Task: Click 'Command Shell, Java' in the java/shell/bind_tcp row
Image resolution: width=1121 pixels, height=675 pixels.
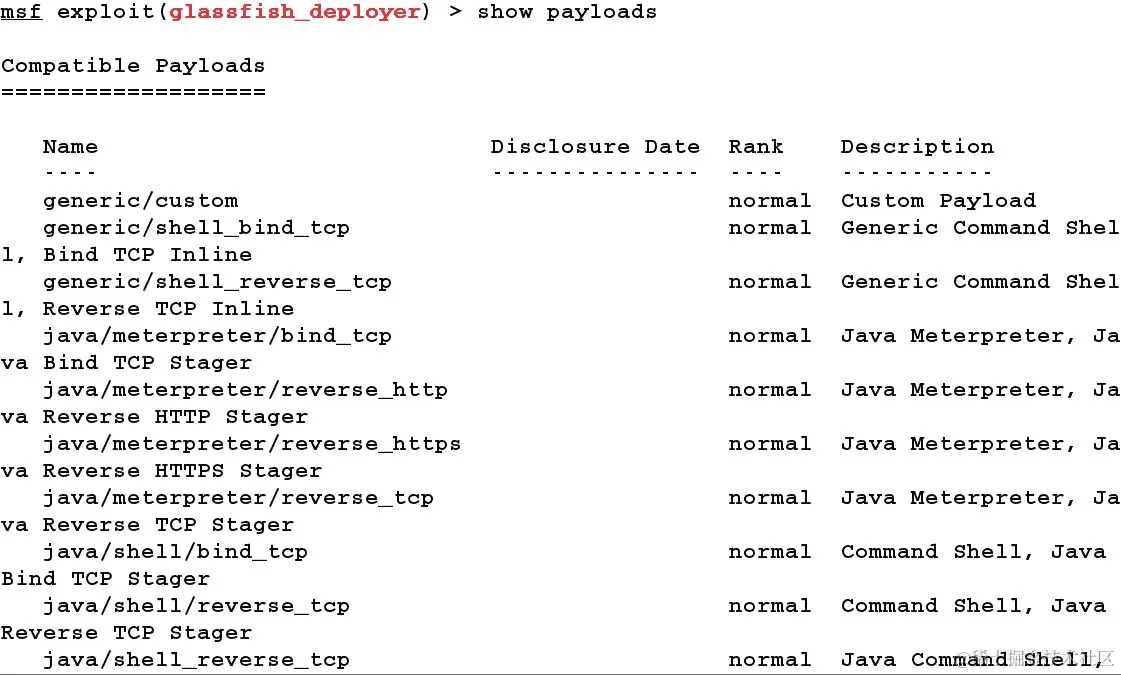Action: click(x=974, y=552)
